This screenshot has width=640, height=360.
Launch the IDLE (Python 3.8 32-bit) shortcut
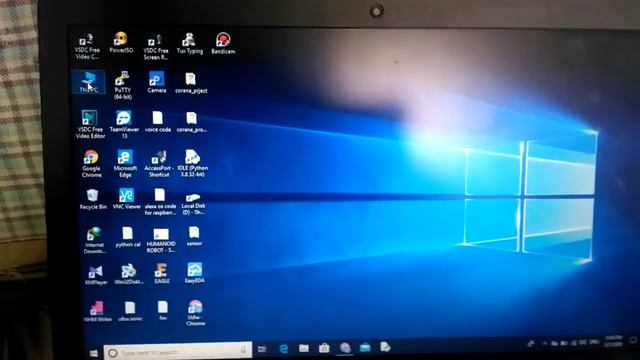coord(193,163)
